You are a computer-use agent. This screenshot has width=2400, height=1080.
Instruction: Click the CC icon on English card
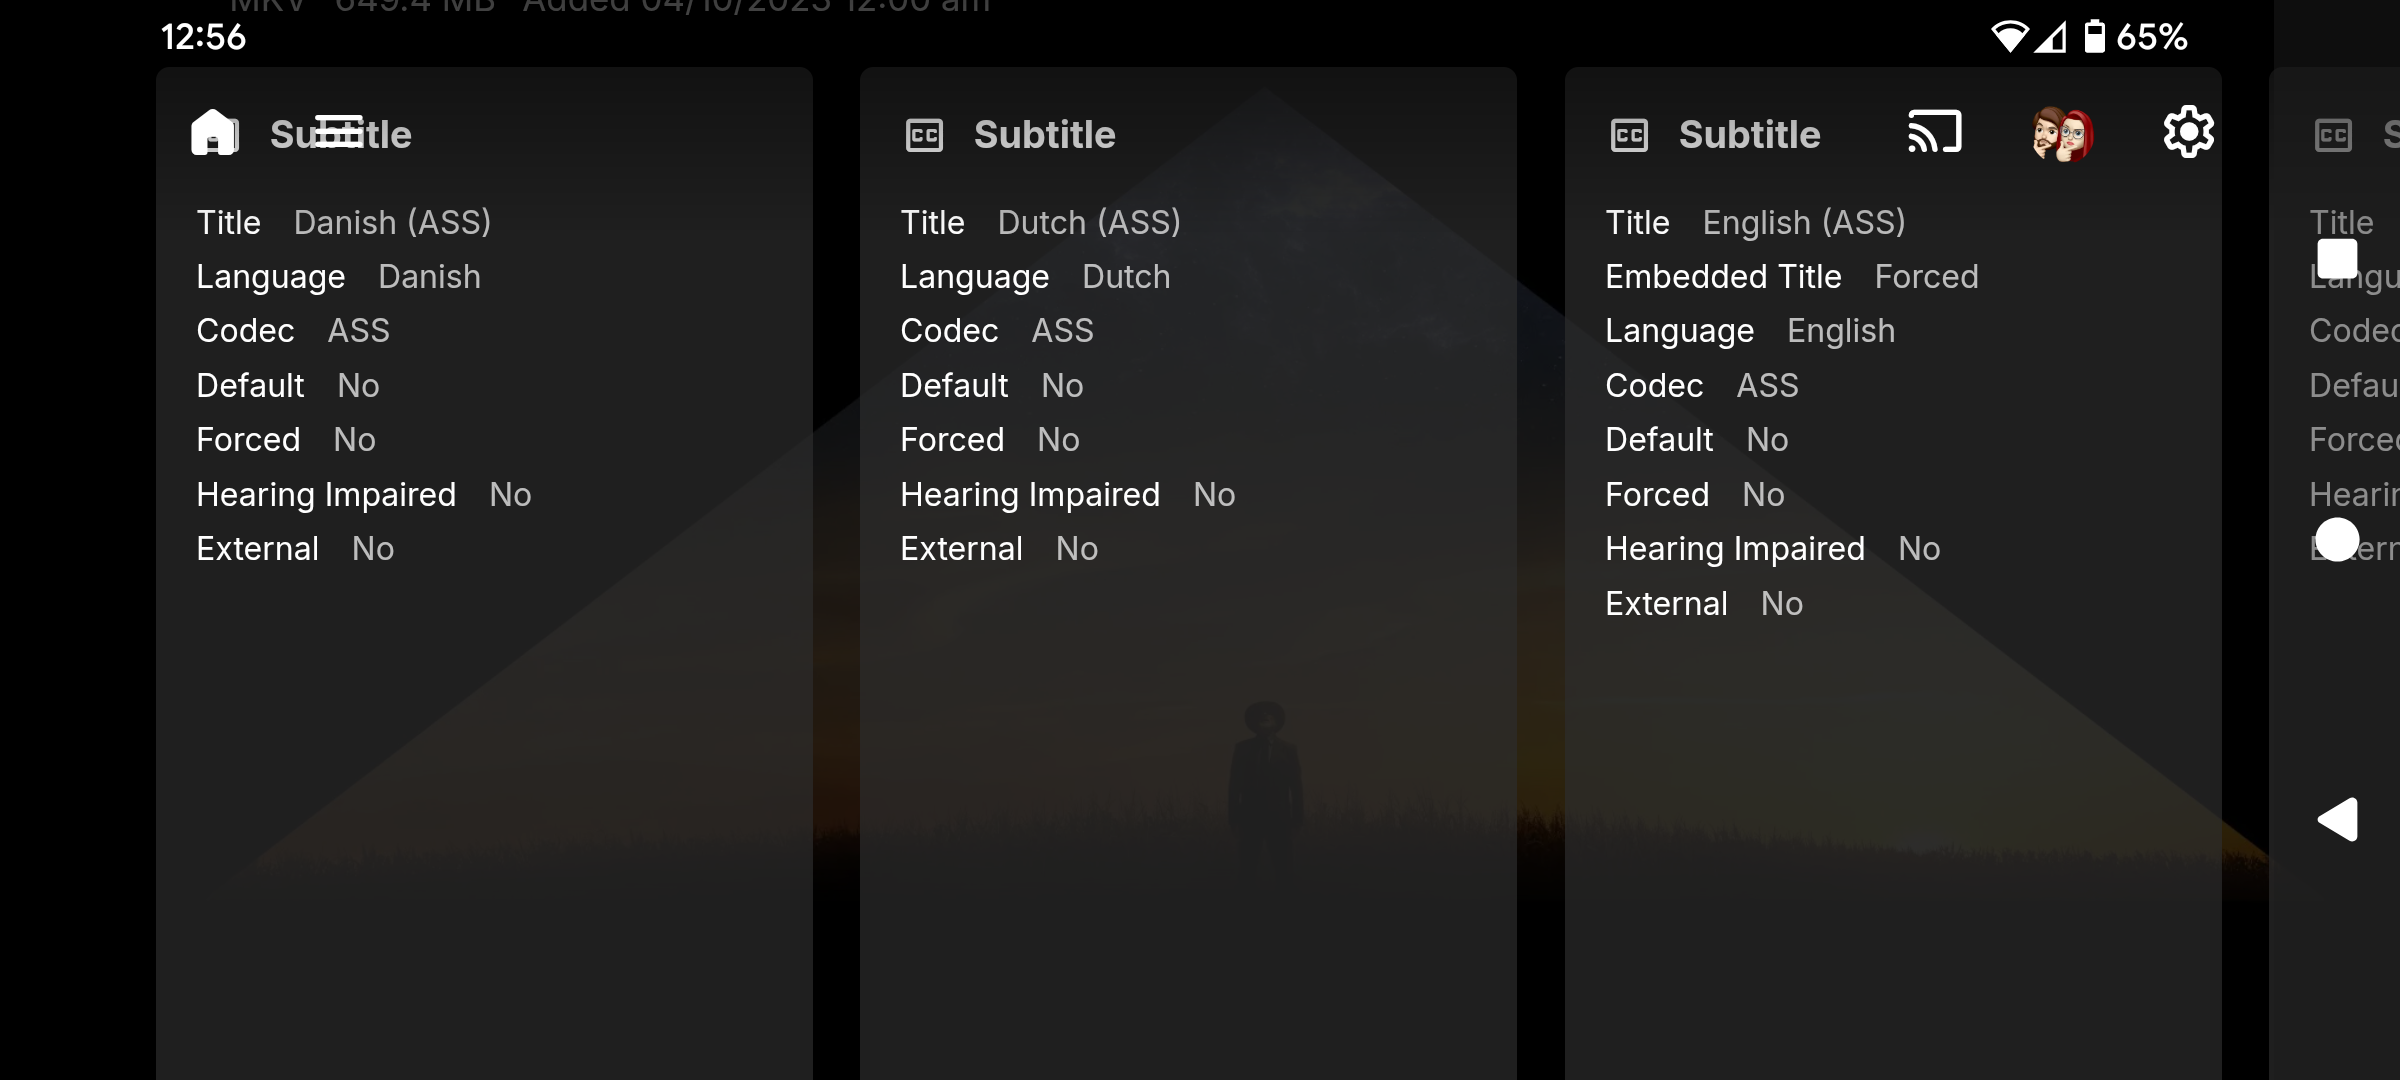pyautogui.click(x=1629, y=135)
